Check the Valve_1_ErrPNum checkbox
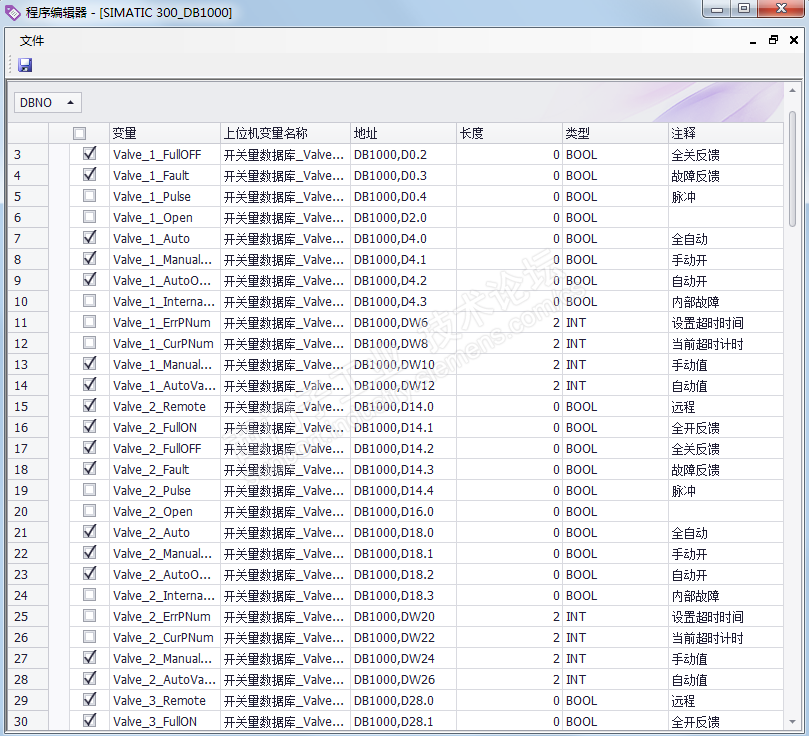This screenshot has height=736, width=809. [x=90, y=322]
